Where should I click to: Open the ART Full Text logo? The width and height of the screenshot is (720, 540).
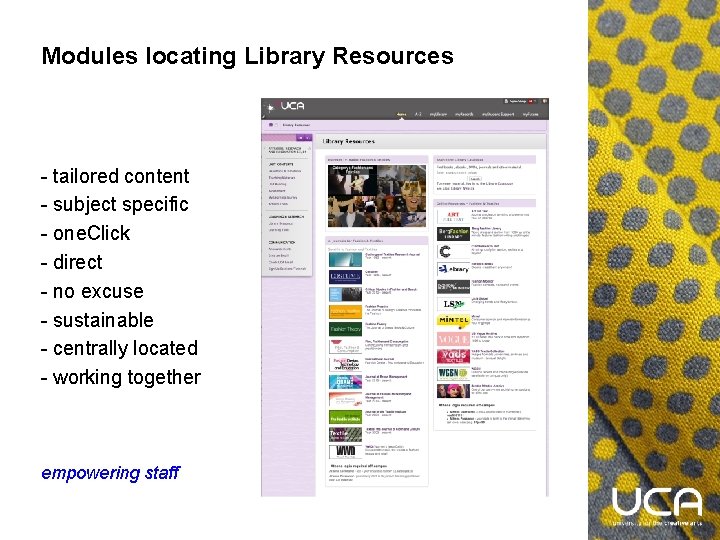[453, 217]
